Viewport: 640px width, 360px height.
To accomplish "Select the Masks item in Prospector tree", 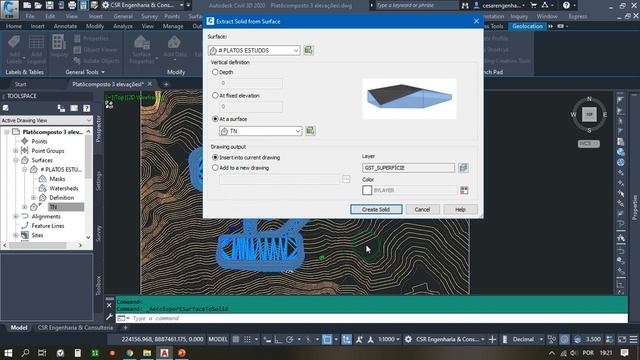I will (x=57, y=179).
